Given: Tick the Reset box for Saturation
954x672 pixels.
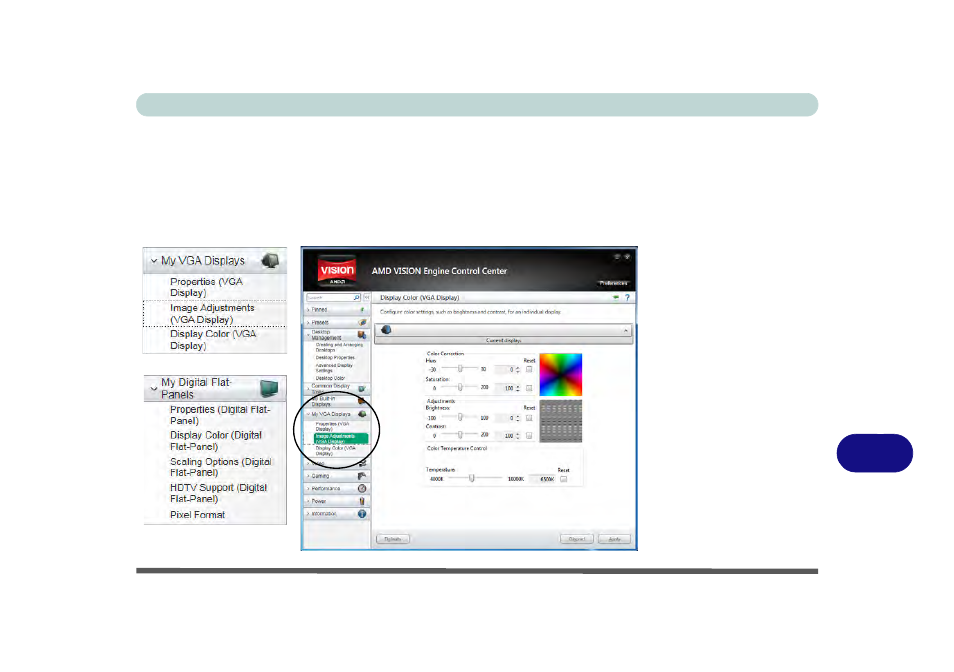Looking at the screenshot, I should click(529, 387).
